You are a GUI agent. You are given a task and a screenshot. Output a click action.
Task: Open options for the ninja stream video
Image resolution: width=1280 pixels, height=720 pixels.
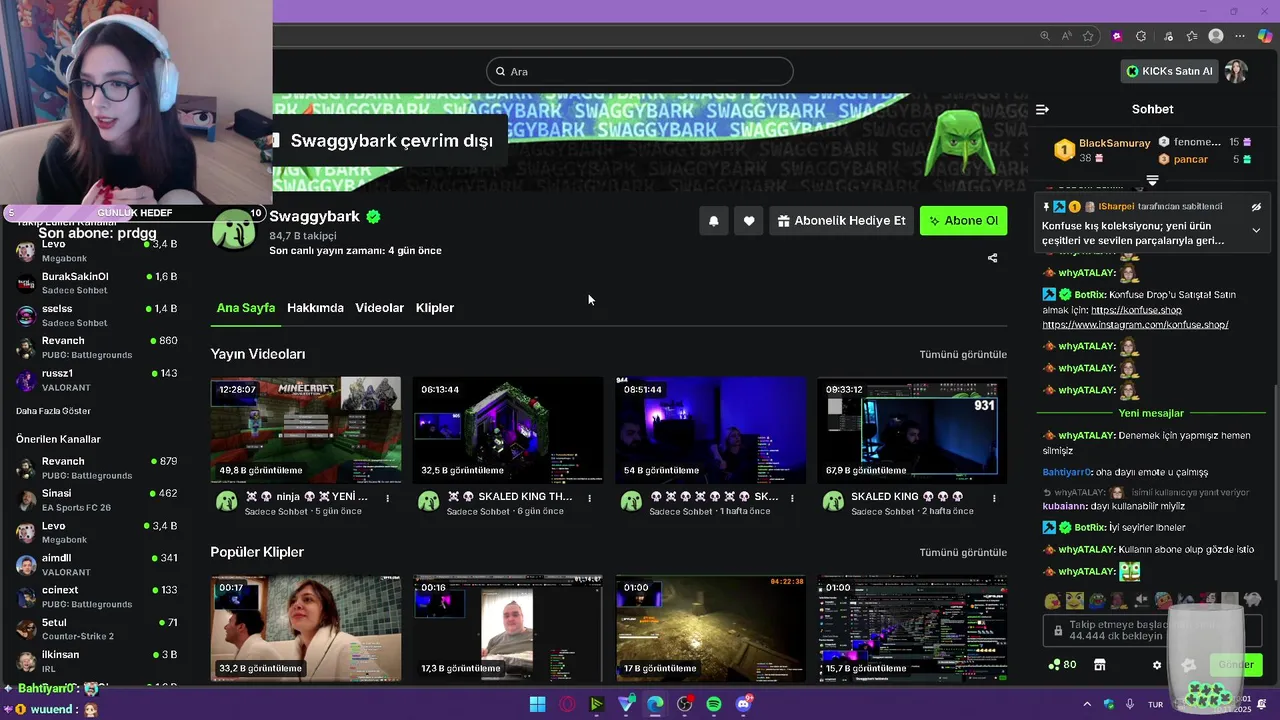[x=387, y=498]
